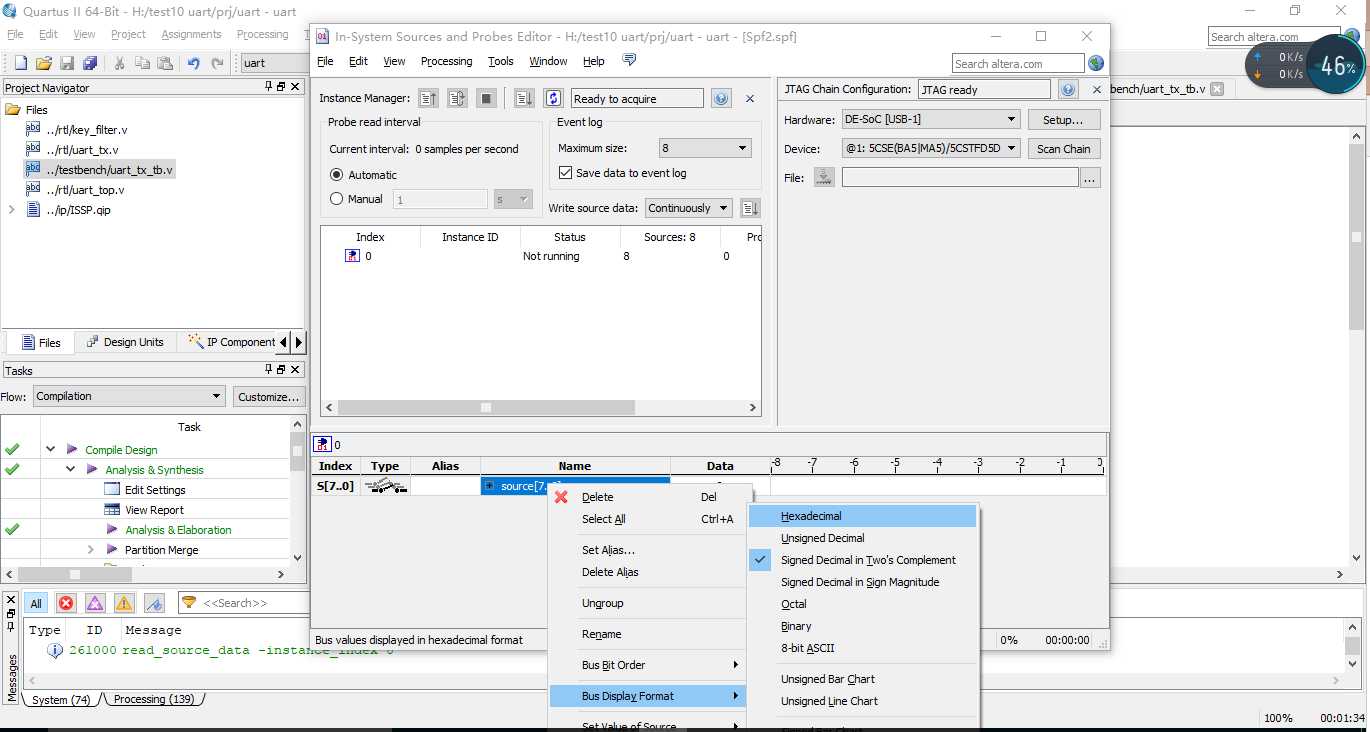The height and width of the screenshot is (732, 1370).
Task: Open the Hardware DE-SoC dropdown
Action: tap(930, 119)
